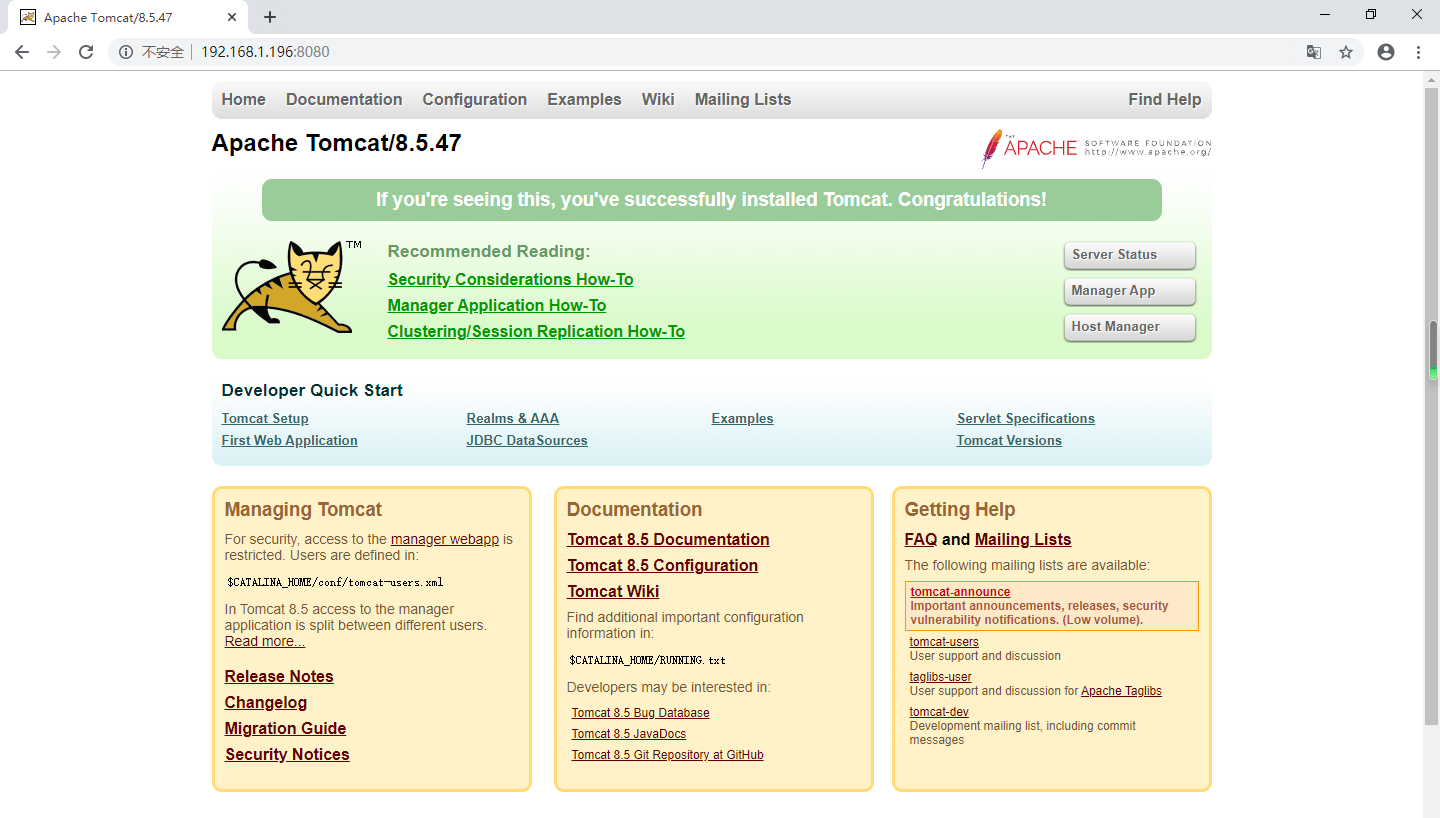Screen dimensions: 1440x818
Task: Reload the Tomcat page
Action: (86, 52)
